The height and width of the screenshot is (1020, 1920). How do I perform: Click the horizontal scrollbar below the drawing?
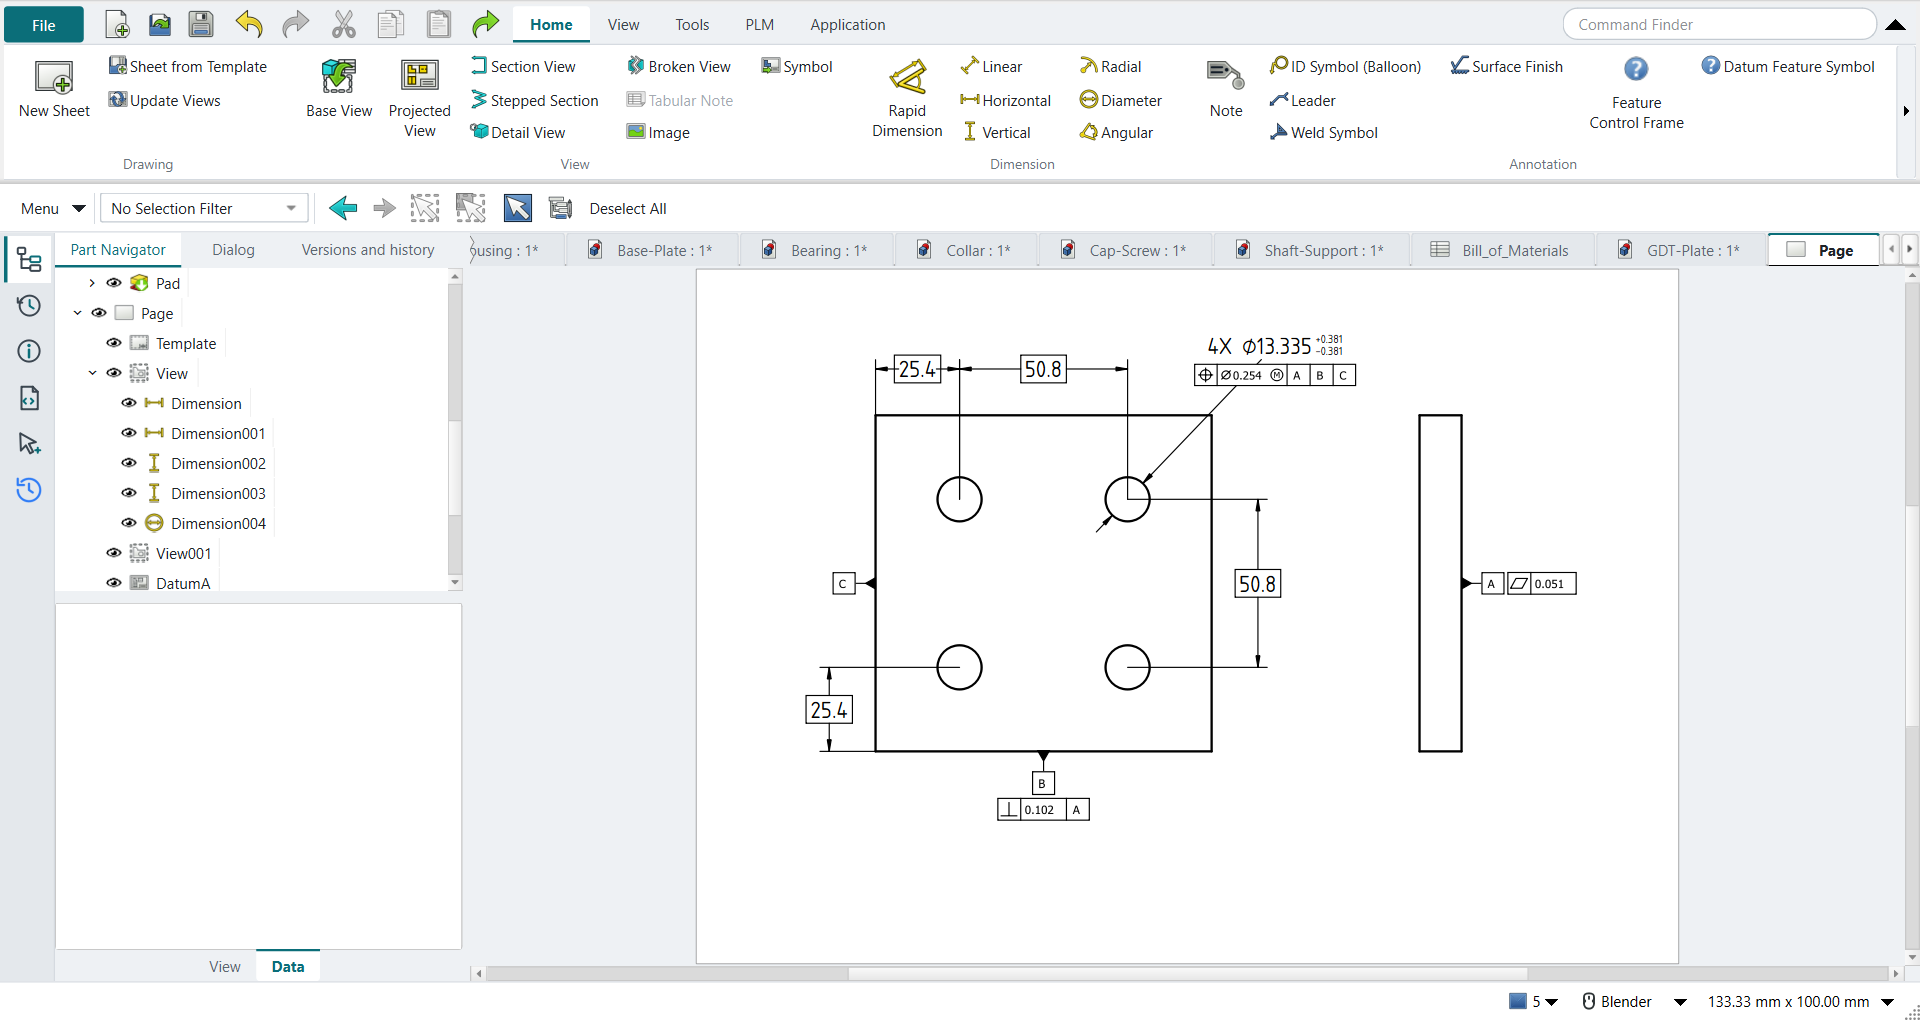[1187, 973]
